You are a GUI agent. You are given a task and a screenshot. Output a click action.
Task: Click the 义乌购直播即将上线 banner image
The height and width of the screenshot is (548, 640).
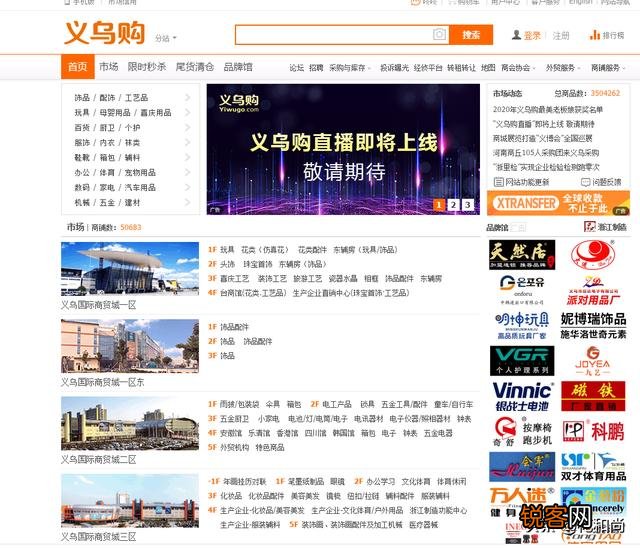[x=343, y=149]
